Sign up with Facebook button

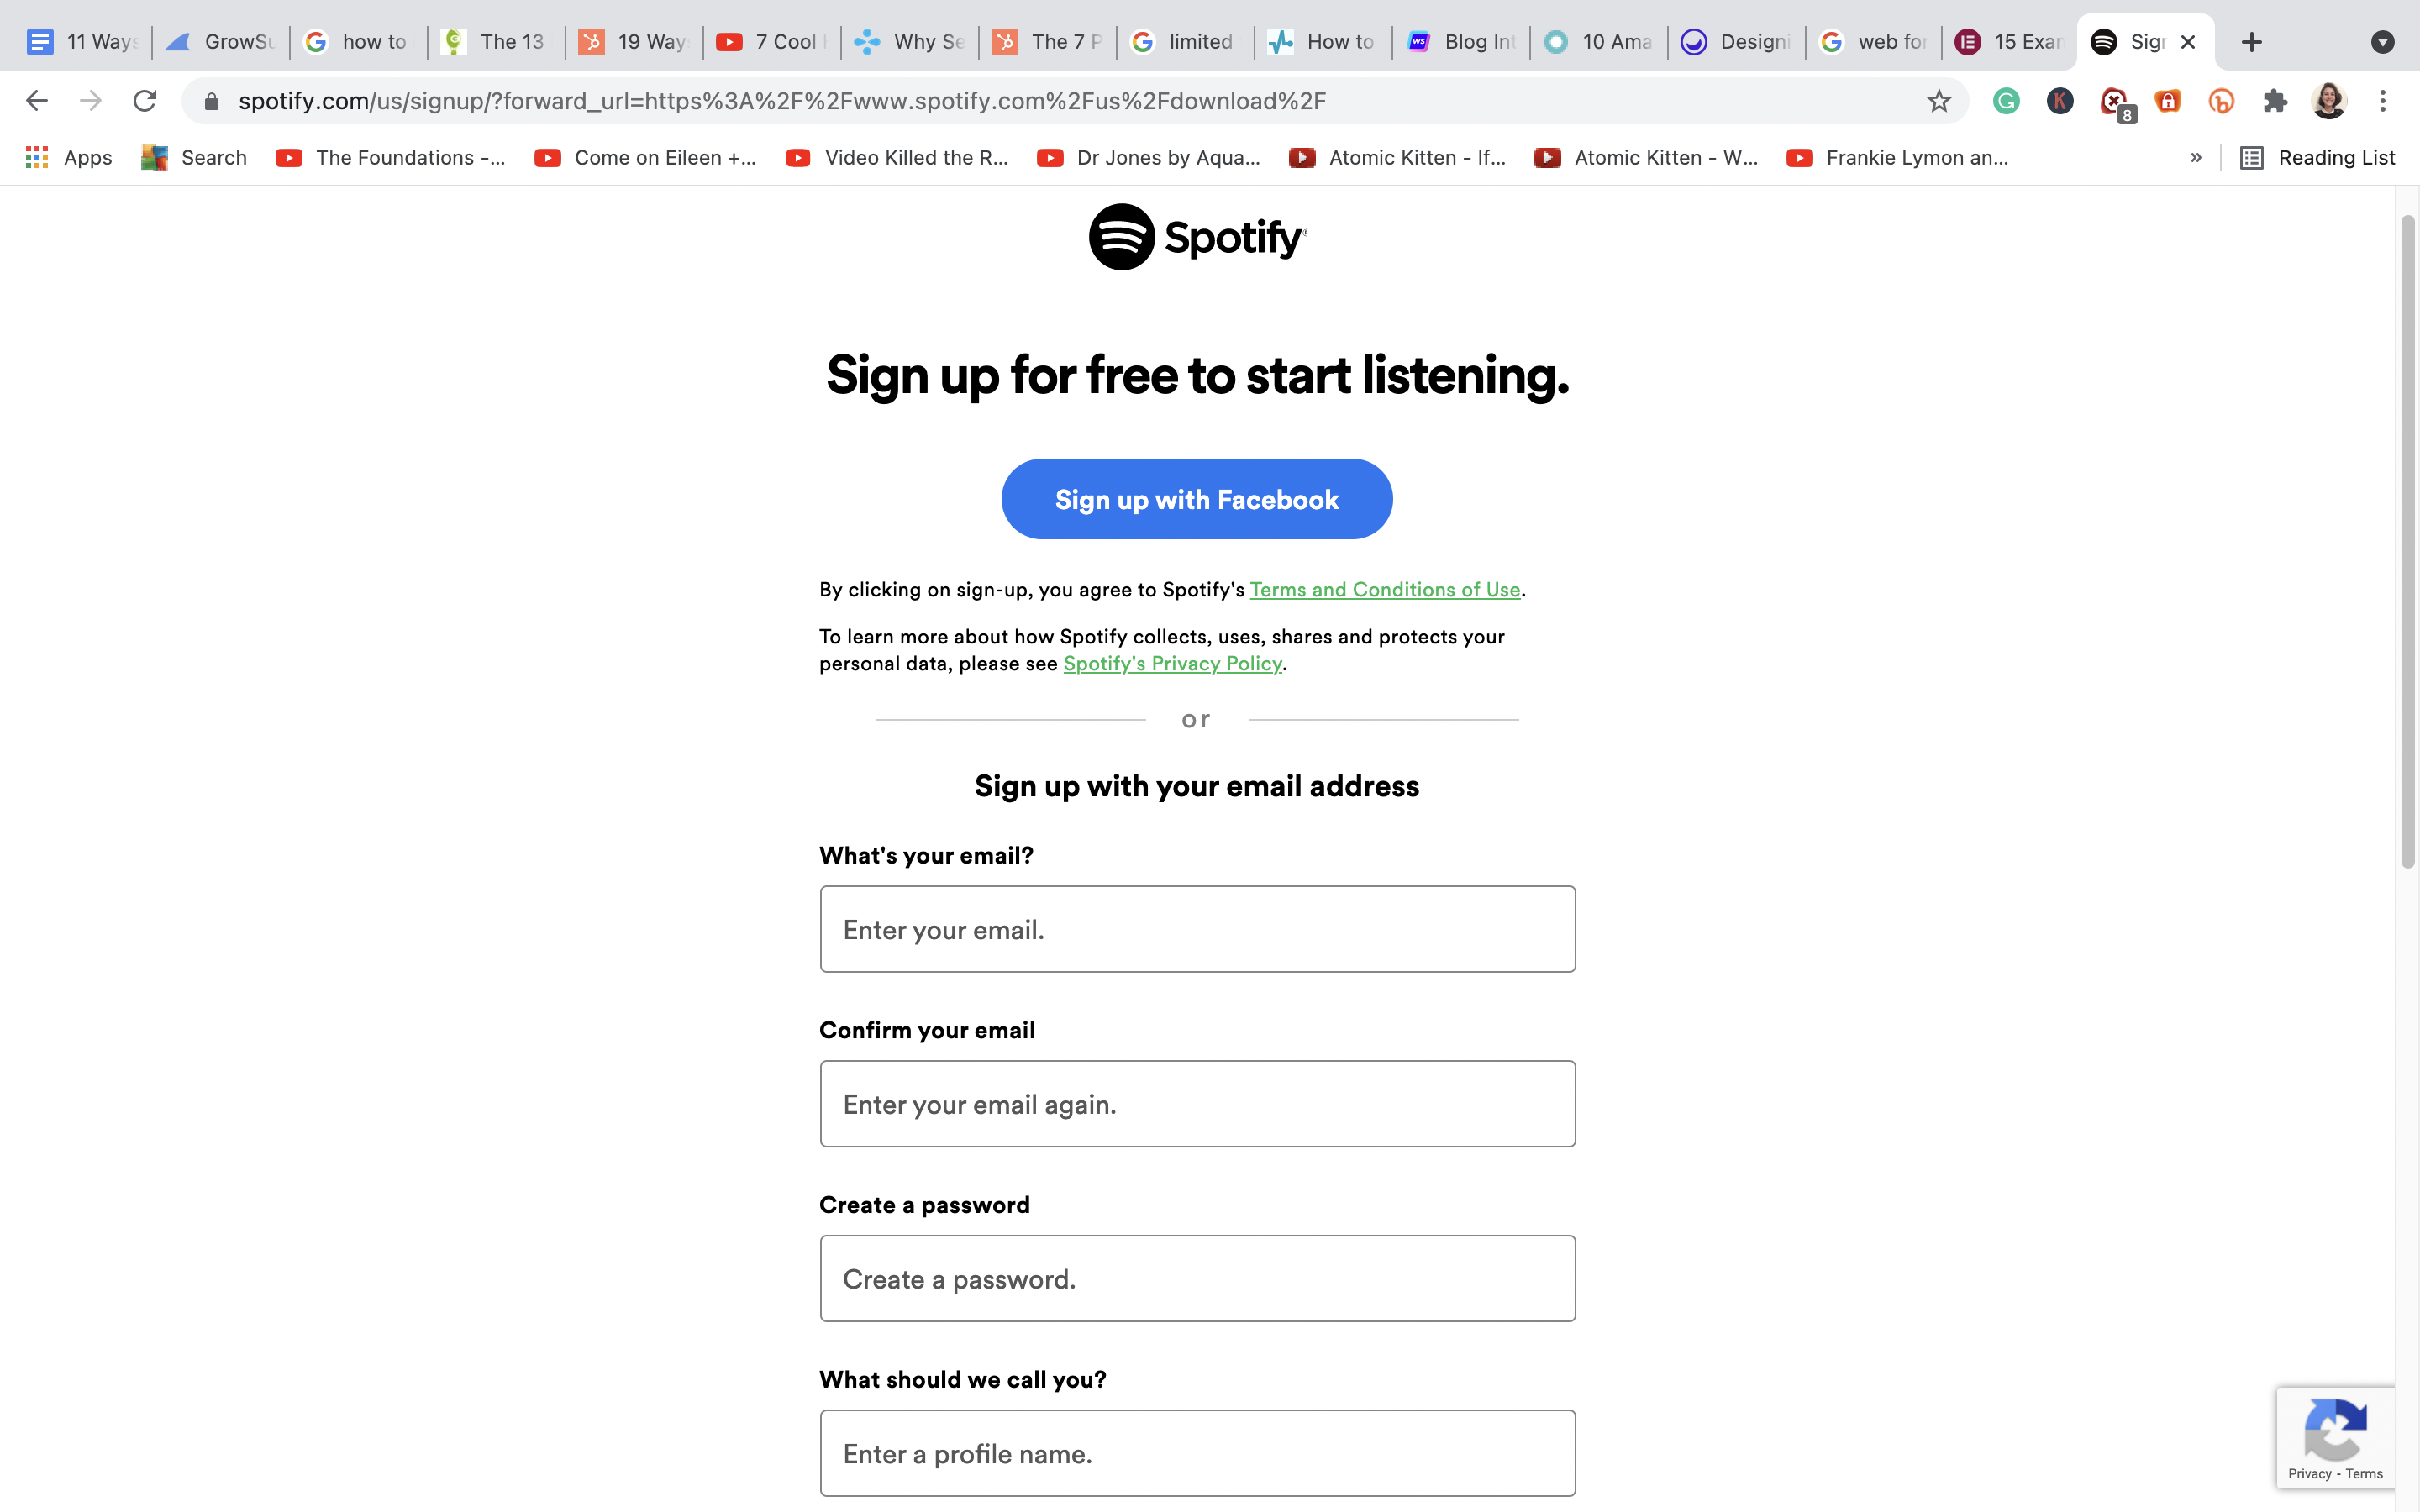pos(1197,498)
